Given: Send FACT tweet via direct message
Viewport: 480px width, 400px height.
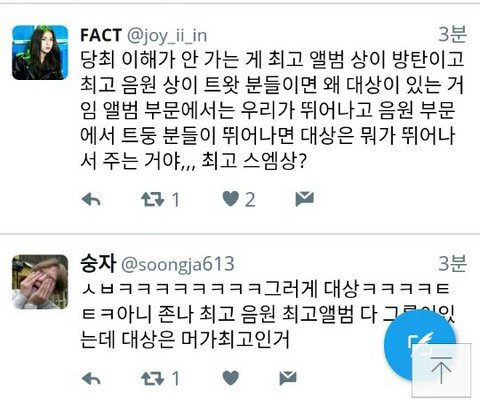Looking at the screenshot, I should pos(305,199).
